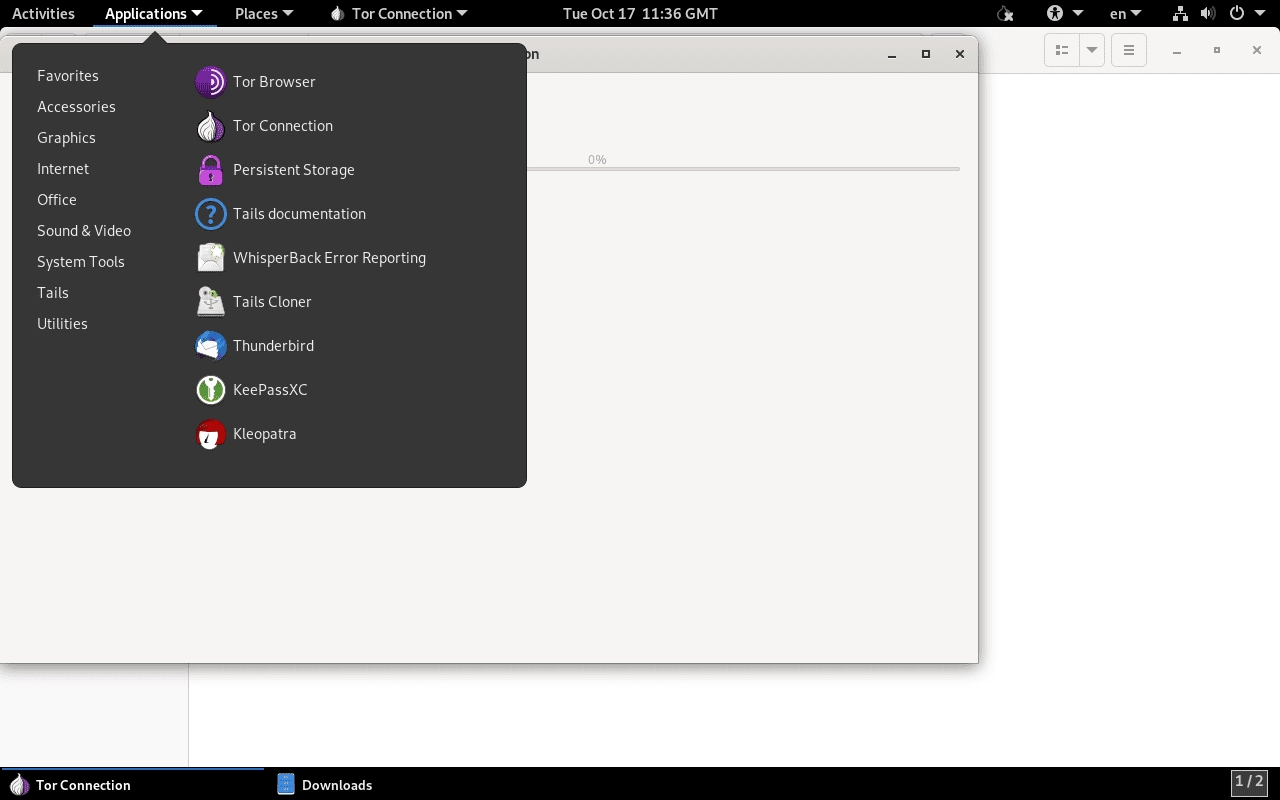Select the Internet category
Viewport: 1280px width, 800px height.
63,169
